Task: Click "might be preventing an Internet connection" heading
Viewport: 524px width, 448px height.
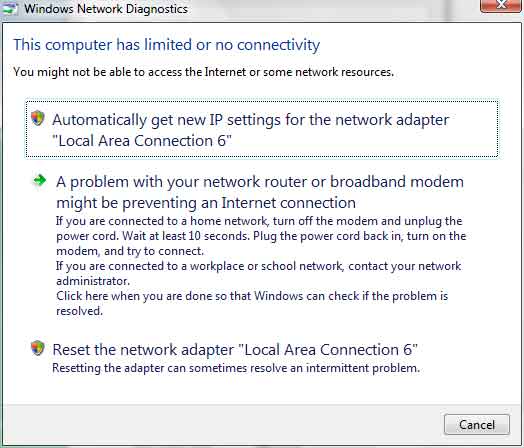Action: click(206, 203)
